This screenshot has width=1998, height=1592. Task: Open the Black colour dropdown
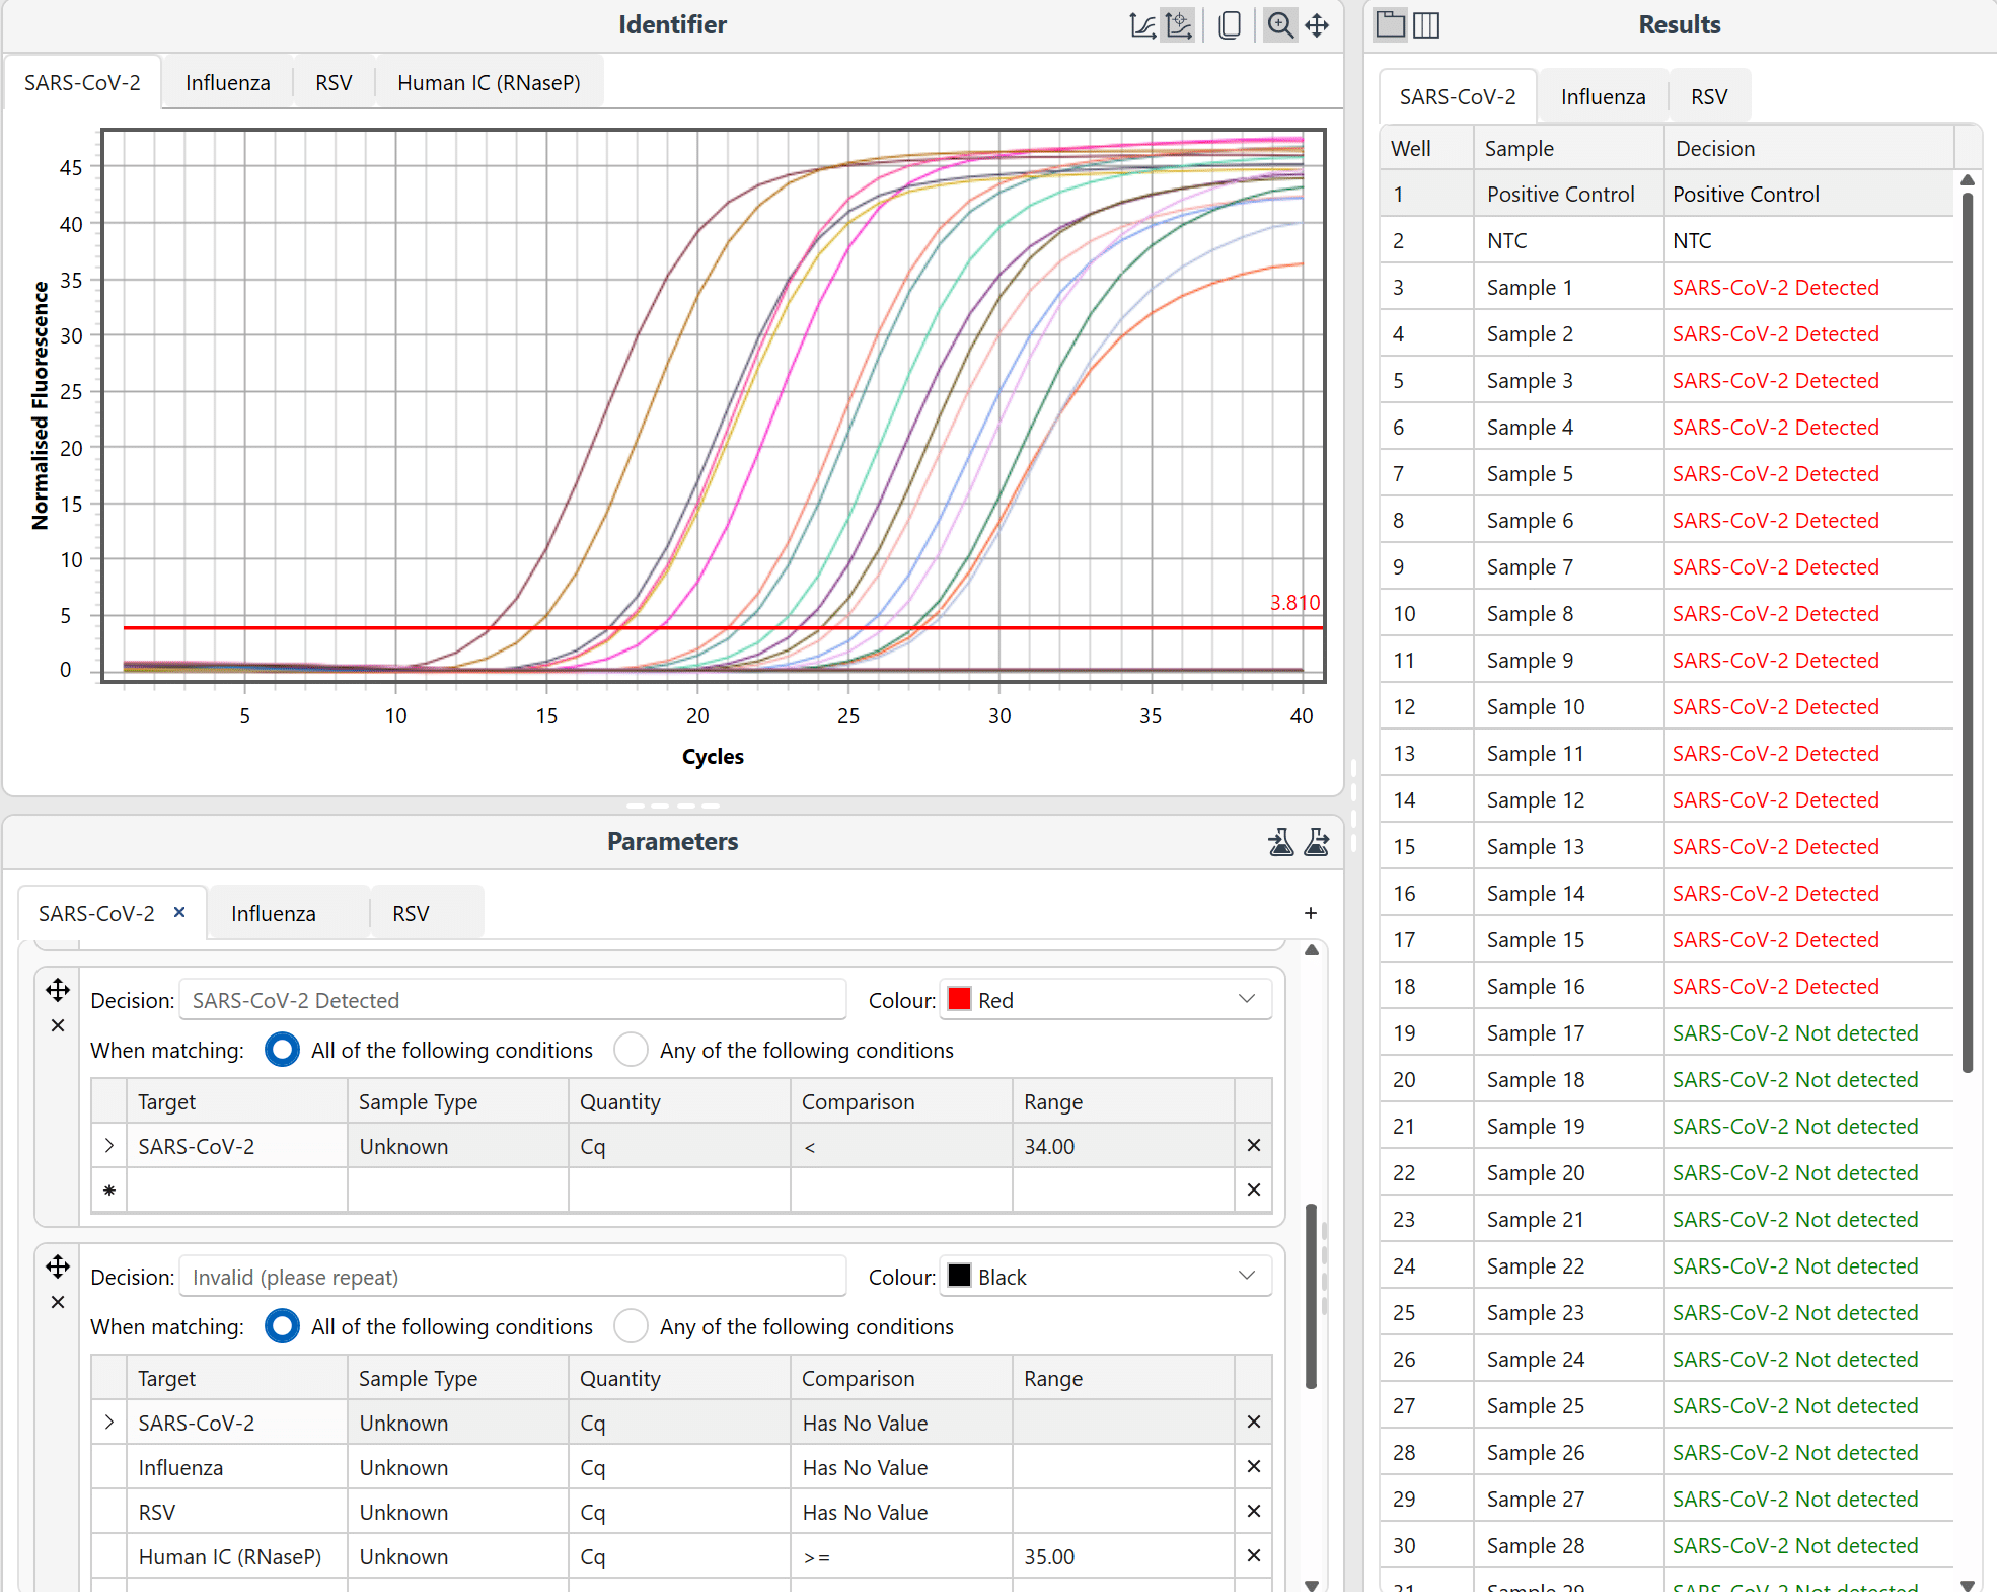point(1246,1277)
